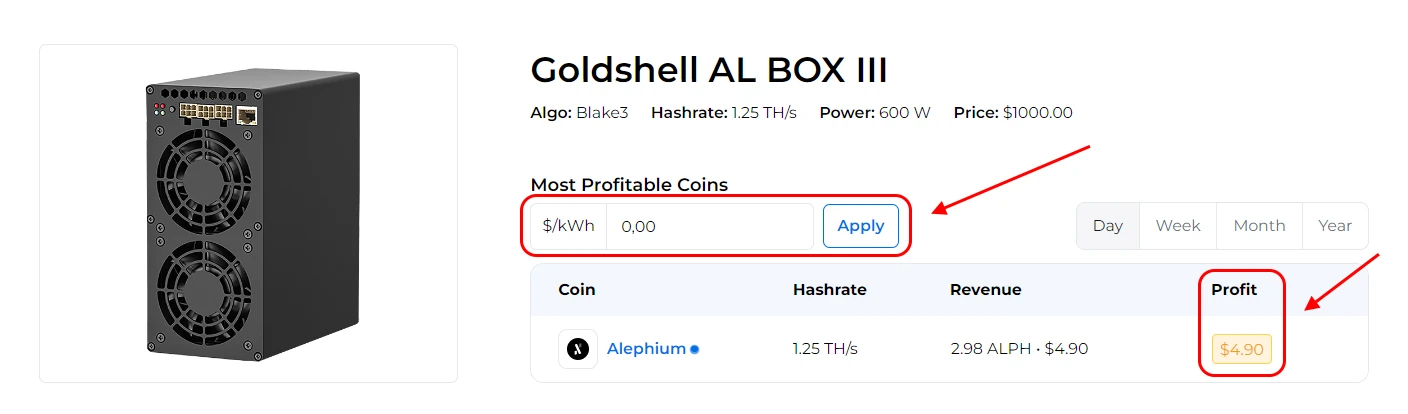Viewport: 1408px width, 414px height.
Task: Switch to the Week period tab
Action: tap(1178, 226)
